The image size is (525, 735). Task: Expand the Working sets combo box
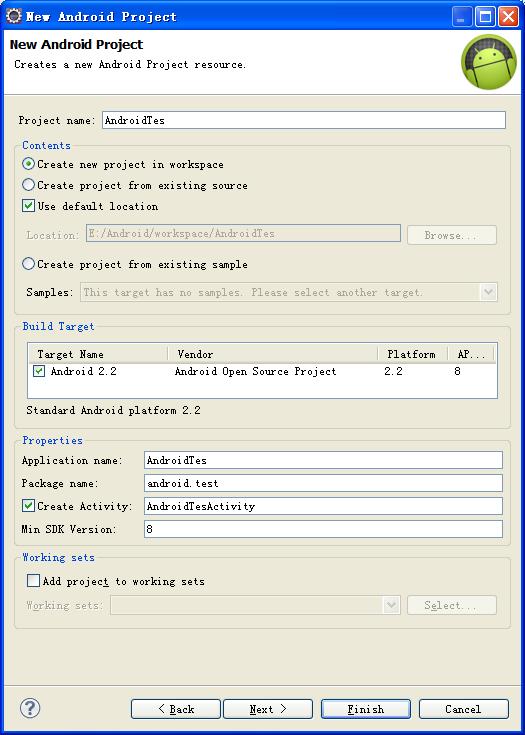[x=391, y=605]
